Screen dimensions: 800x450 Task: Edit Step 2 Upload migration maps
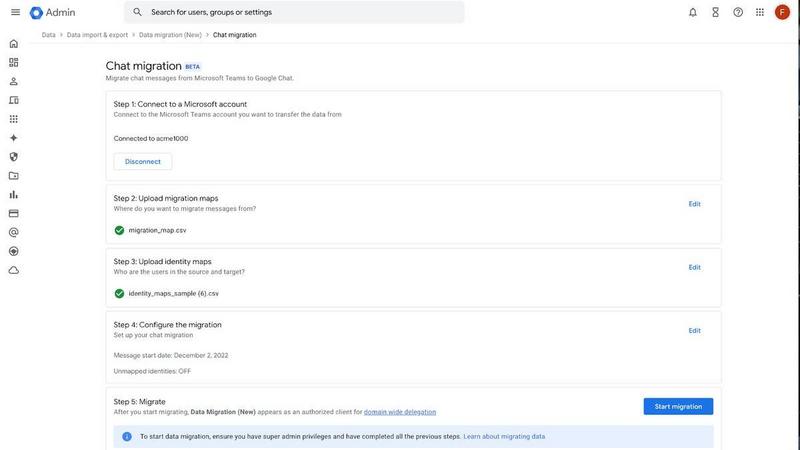pyautogui.click(x=694, y=204)
